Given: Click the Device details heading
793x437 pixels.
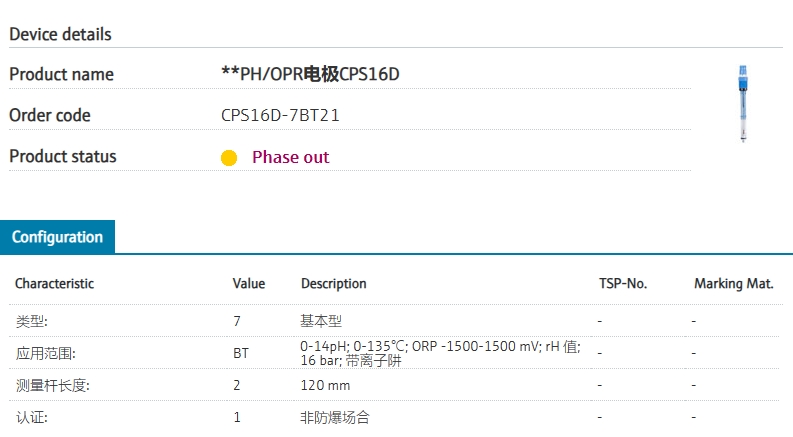Looking at the screenshot, I should (x=60, y=34).
